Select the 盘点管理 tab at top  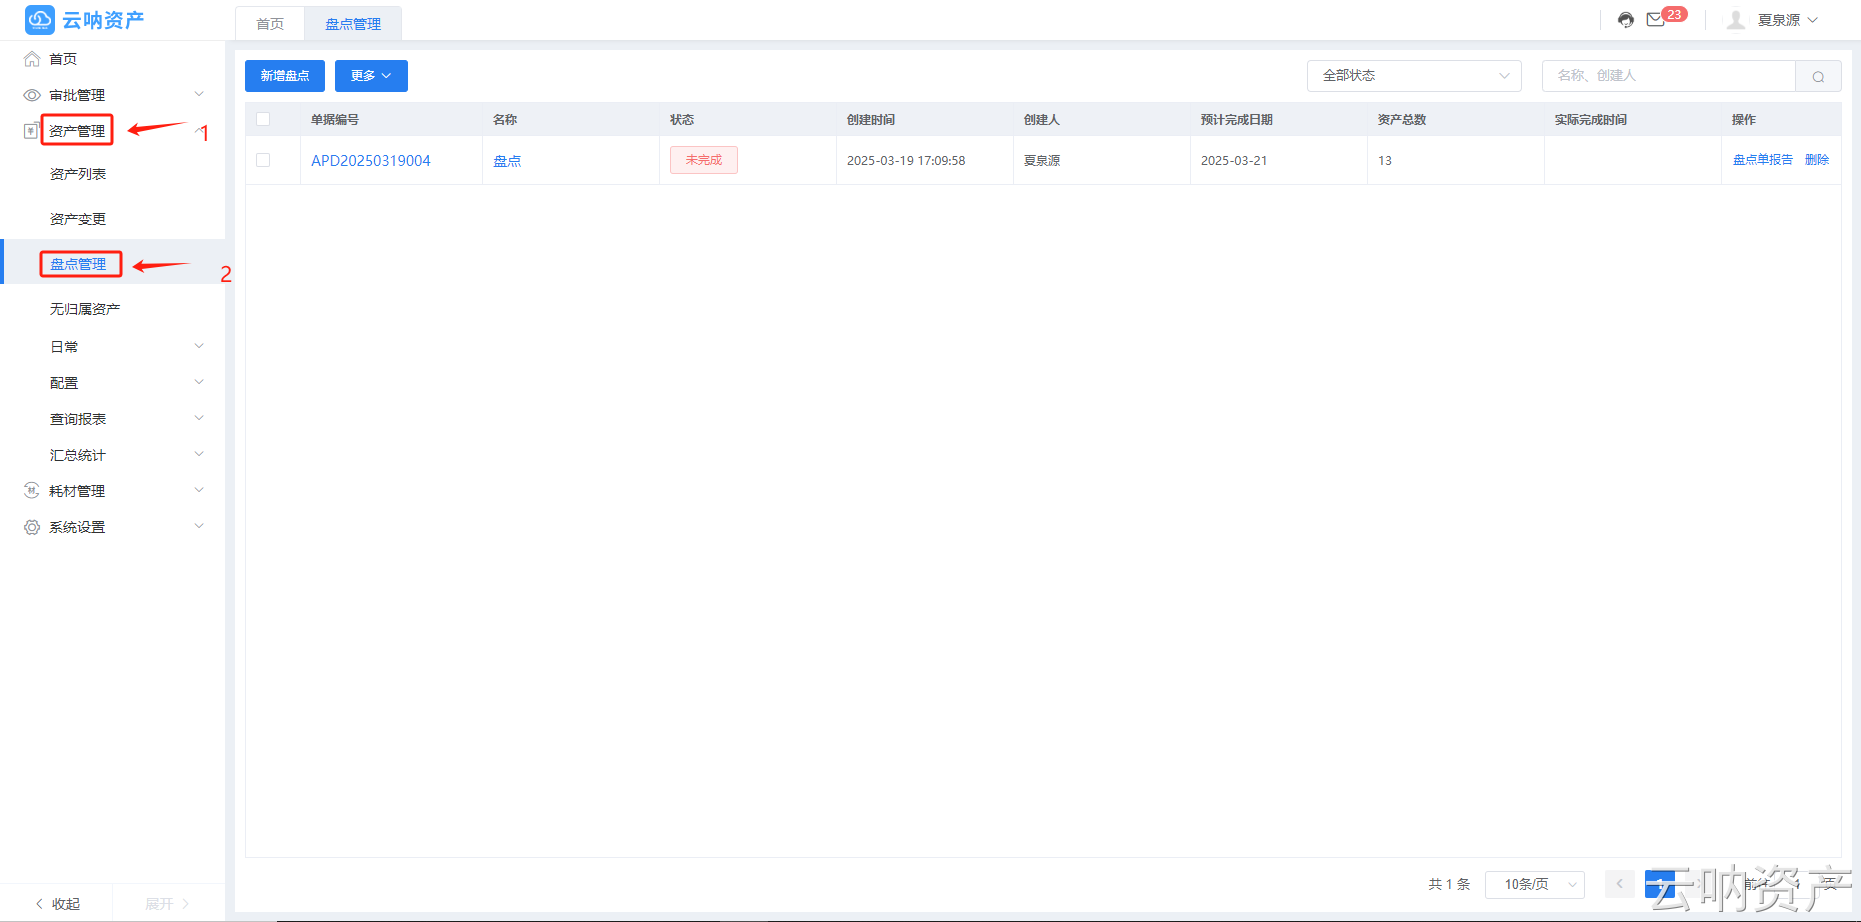point(353,24)
